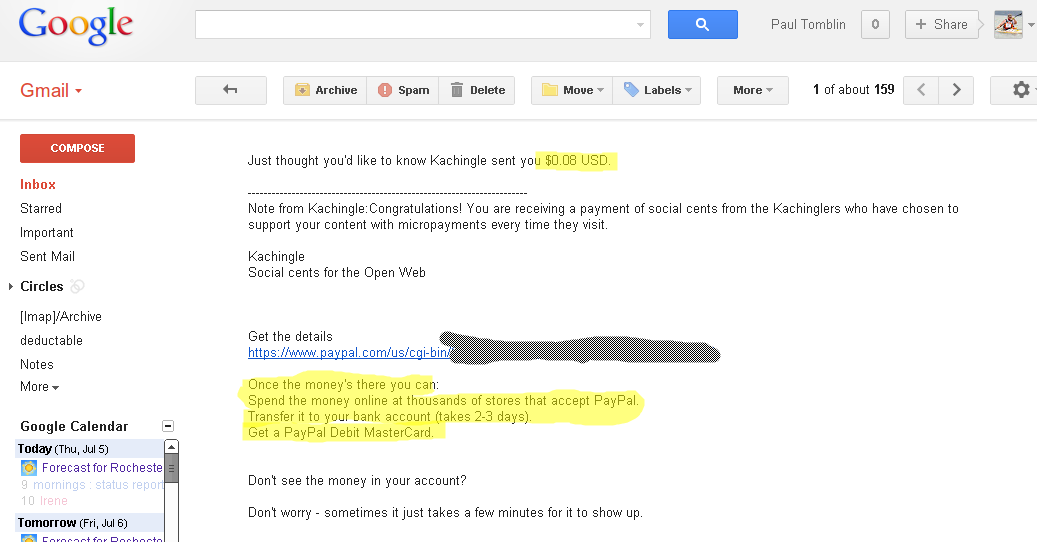Open the [Imap]/Archive label

coord(61,317)
